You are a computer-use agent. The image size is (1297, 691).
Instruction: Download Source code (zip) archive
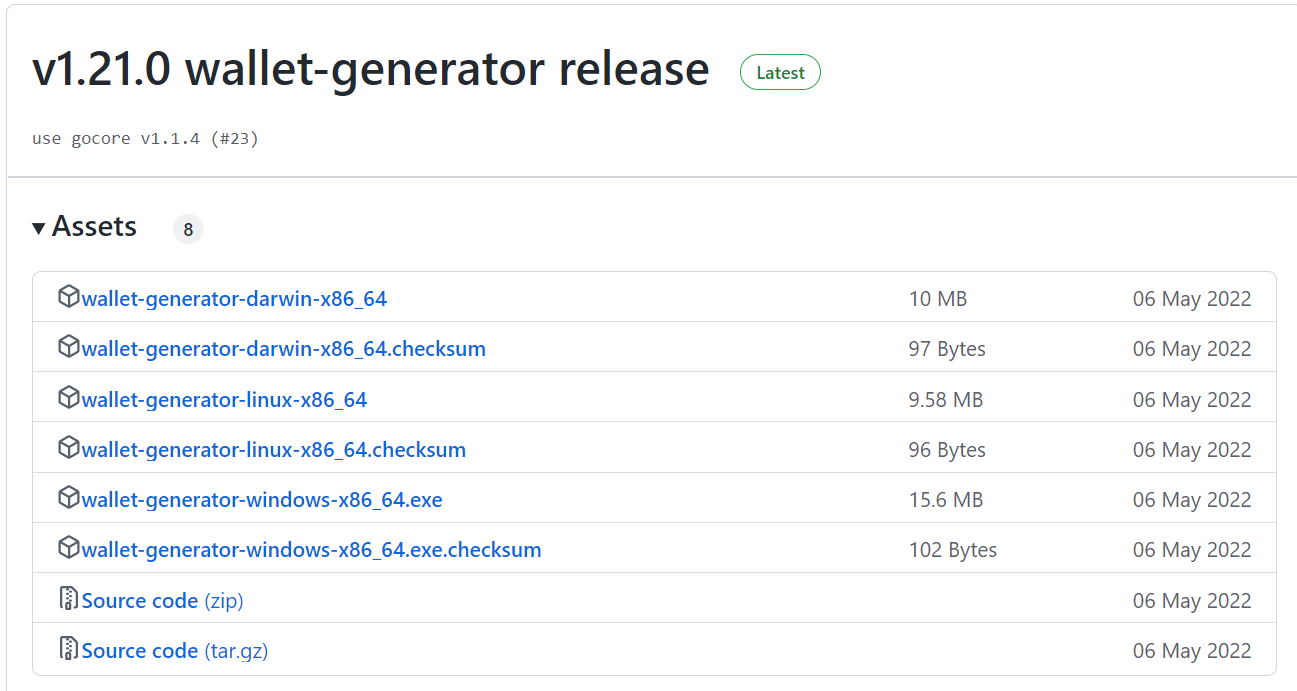pos(162,601)
